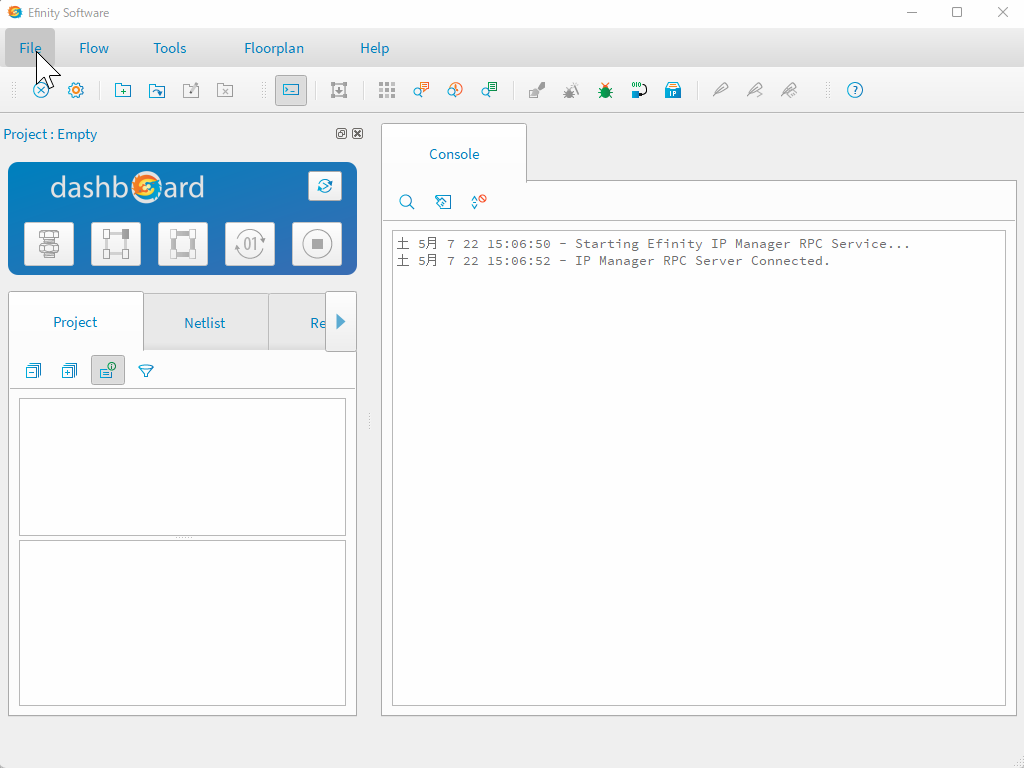The image size is (1024, 768).
Task: Toggle console auto-scroll lock icon
Action: pyautogui.click(x=479, y=202)
